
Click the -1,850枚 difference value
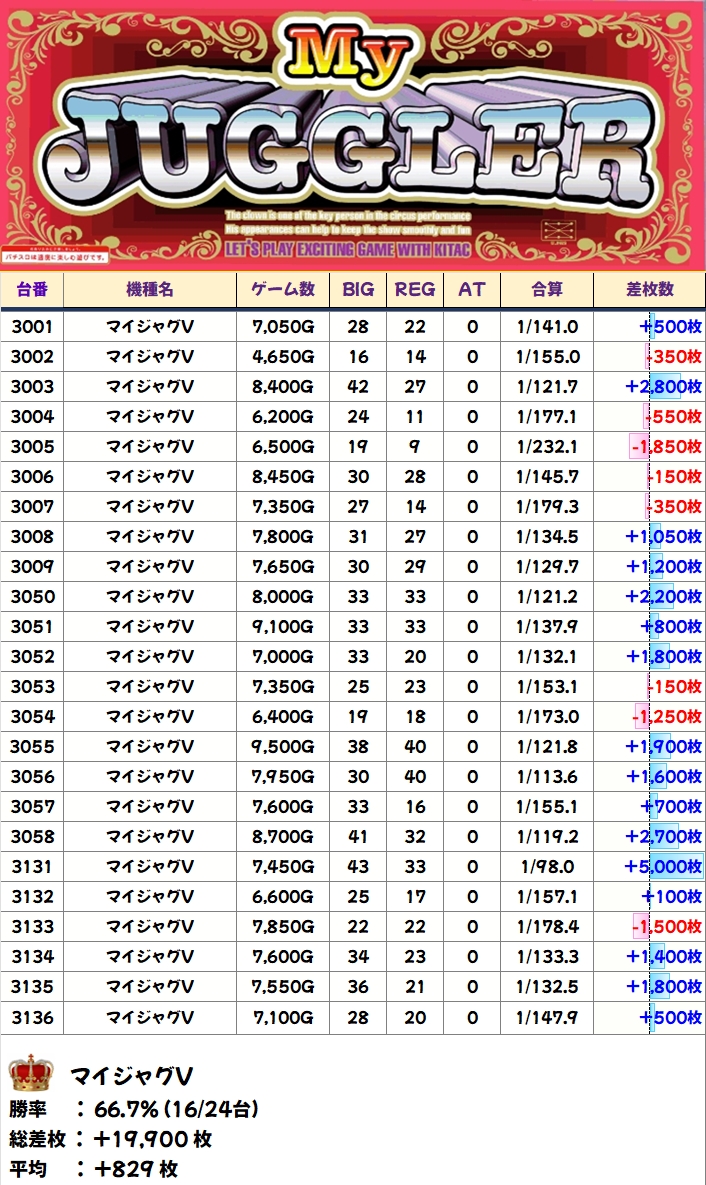(x=667, y=447)
